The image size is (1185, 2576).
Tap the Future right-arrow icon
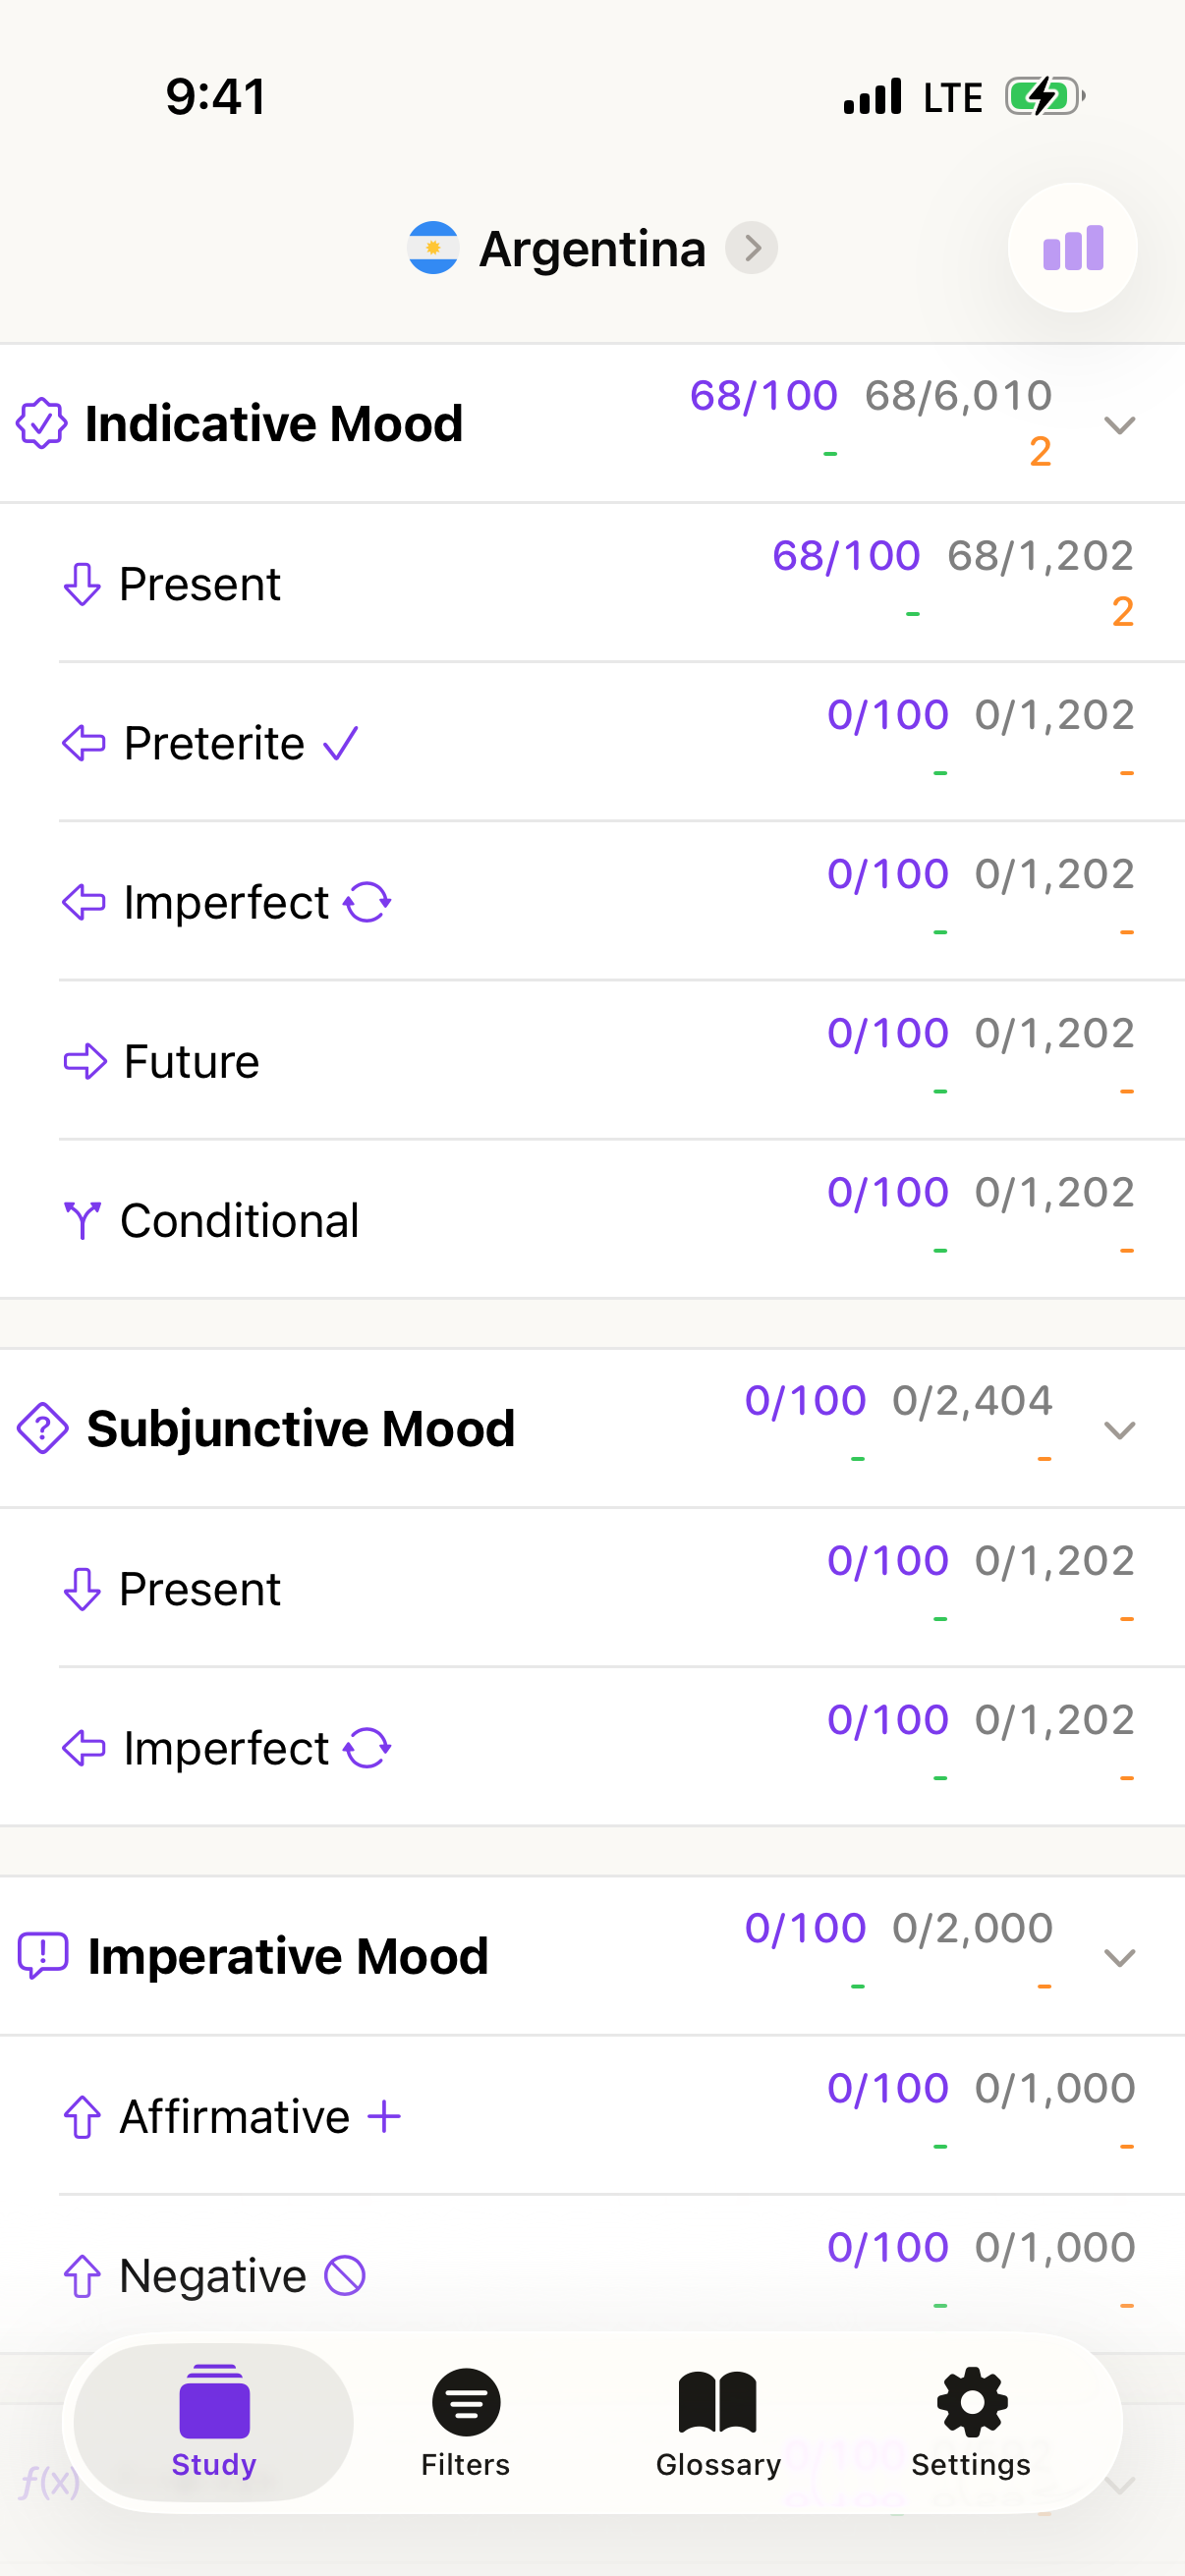pyautogui.click(x=85, y=1061)
